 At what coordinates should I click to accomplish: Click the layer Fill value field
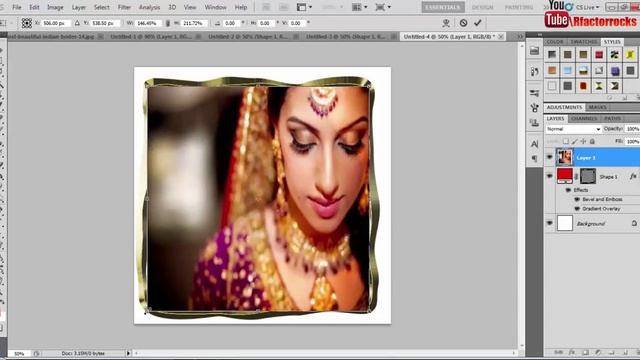click(x=632, y=141)
